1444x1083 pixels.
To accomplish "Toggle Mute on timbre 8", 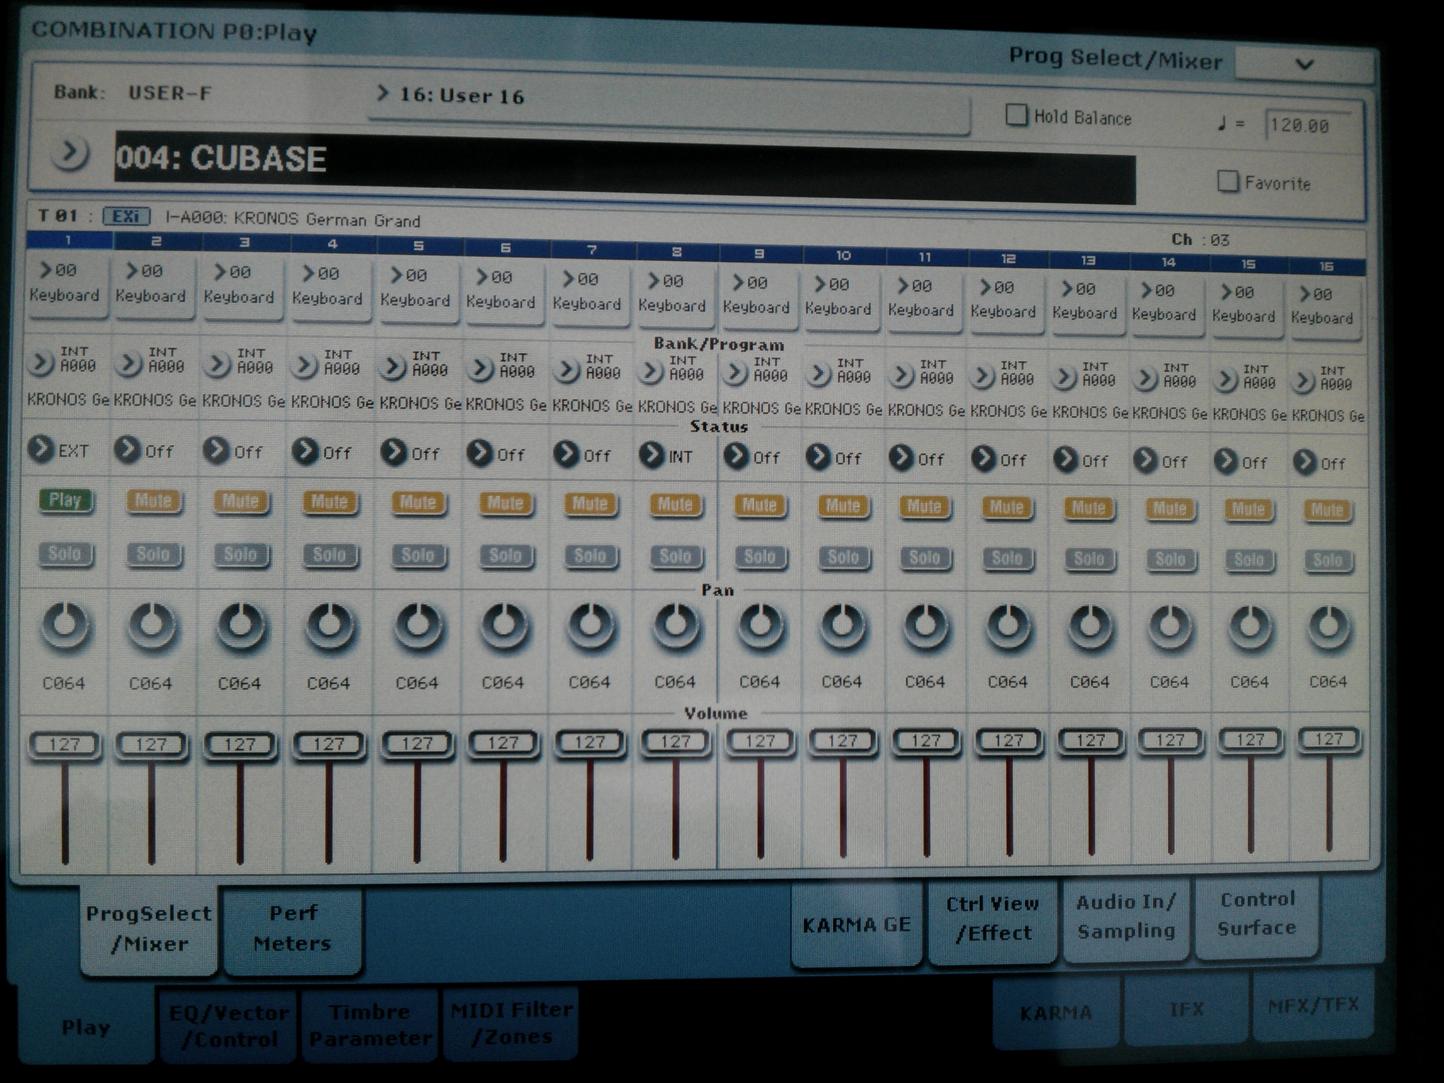I will pos(675,505).
